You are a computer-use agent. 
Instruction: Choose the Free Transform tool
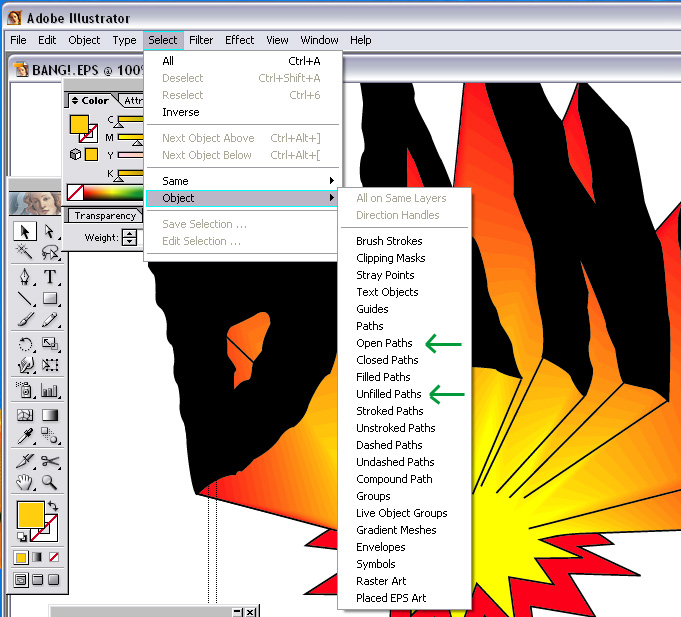pos(50,365)
